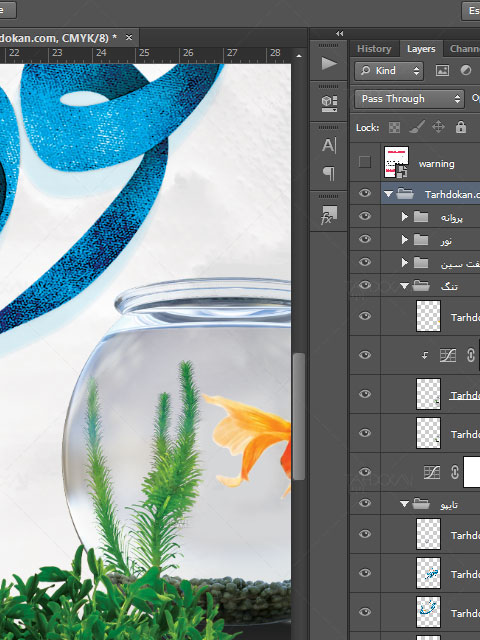Viewport: 480px width, 640px height.
Task: Hide the Tarhdokan group
Action: (x=365, y=193)
